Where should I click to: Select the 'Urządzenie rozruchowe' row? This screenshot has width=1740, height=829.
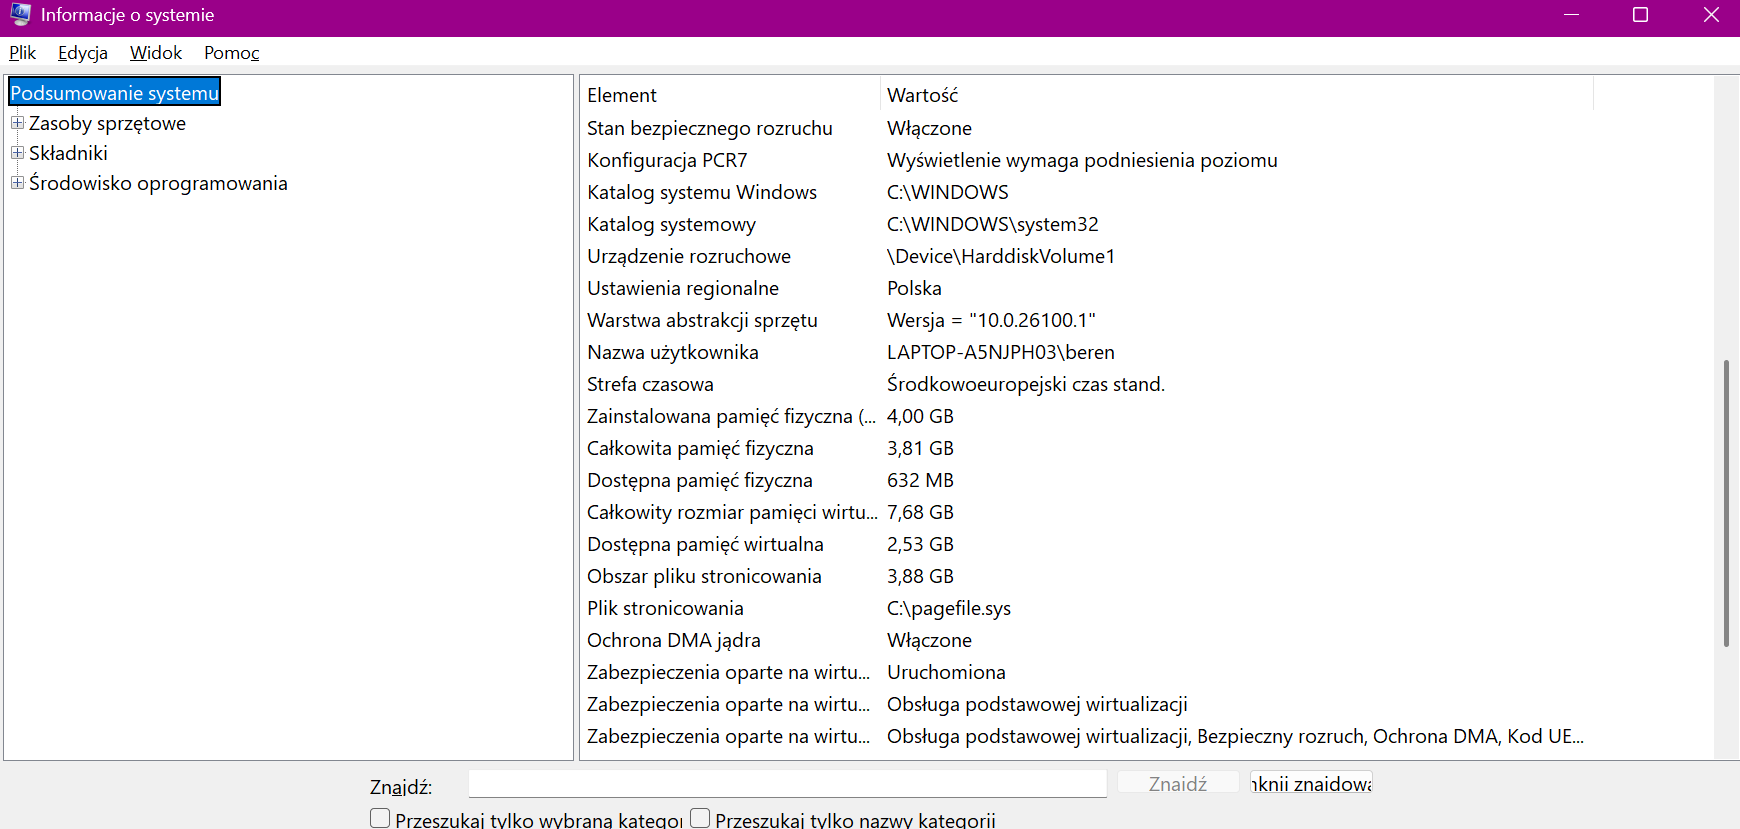click(1087, 256)
